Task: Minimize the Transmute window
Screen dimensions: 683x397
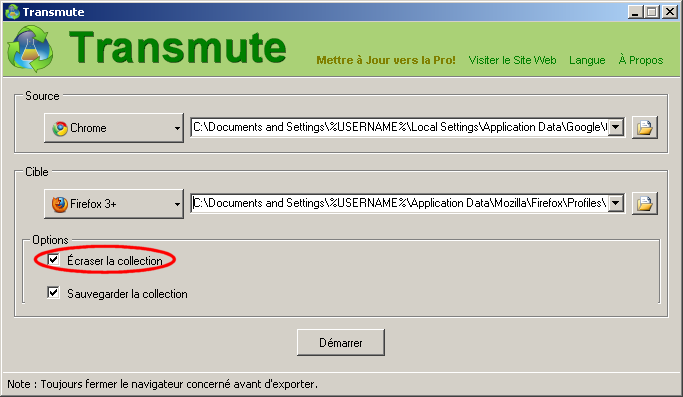Action: [x=635, y=12]
